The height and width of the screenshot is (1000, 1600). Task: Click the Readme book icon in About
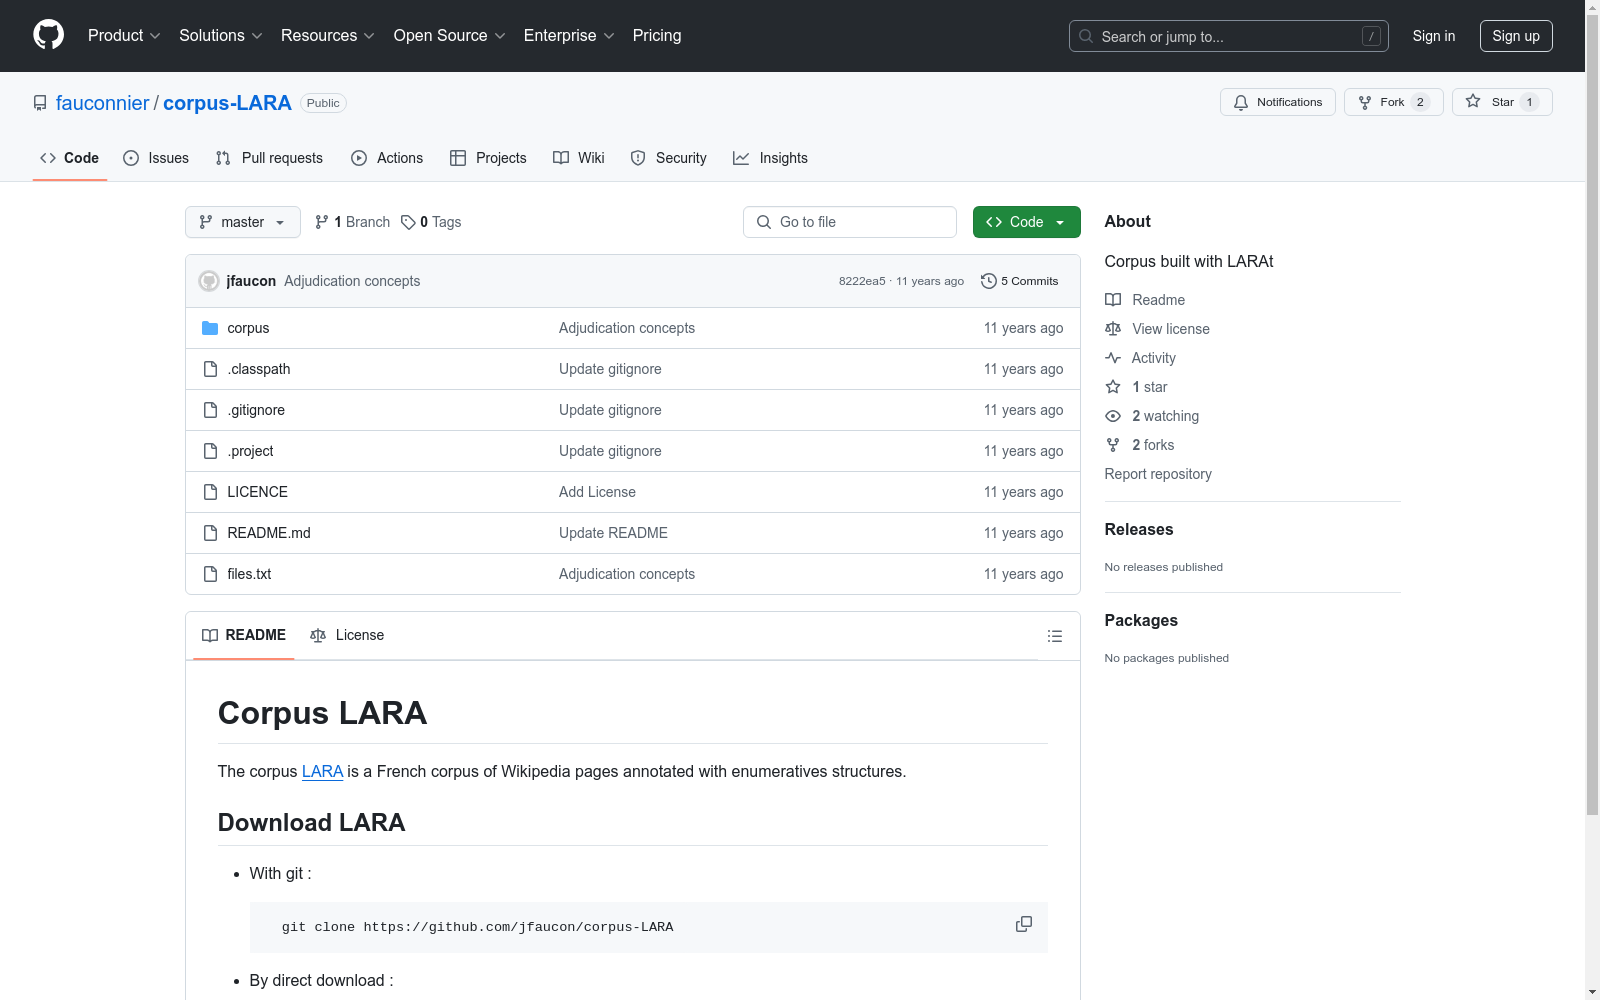[x=1113, y=300]
